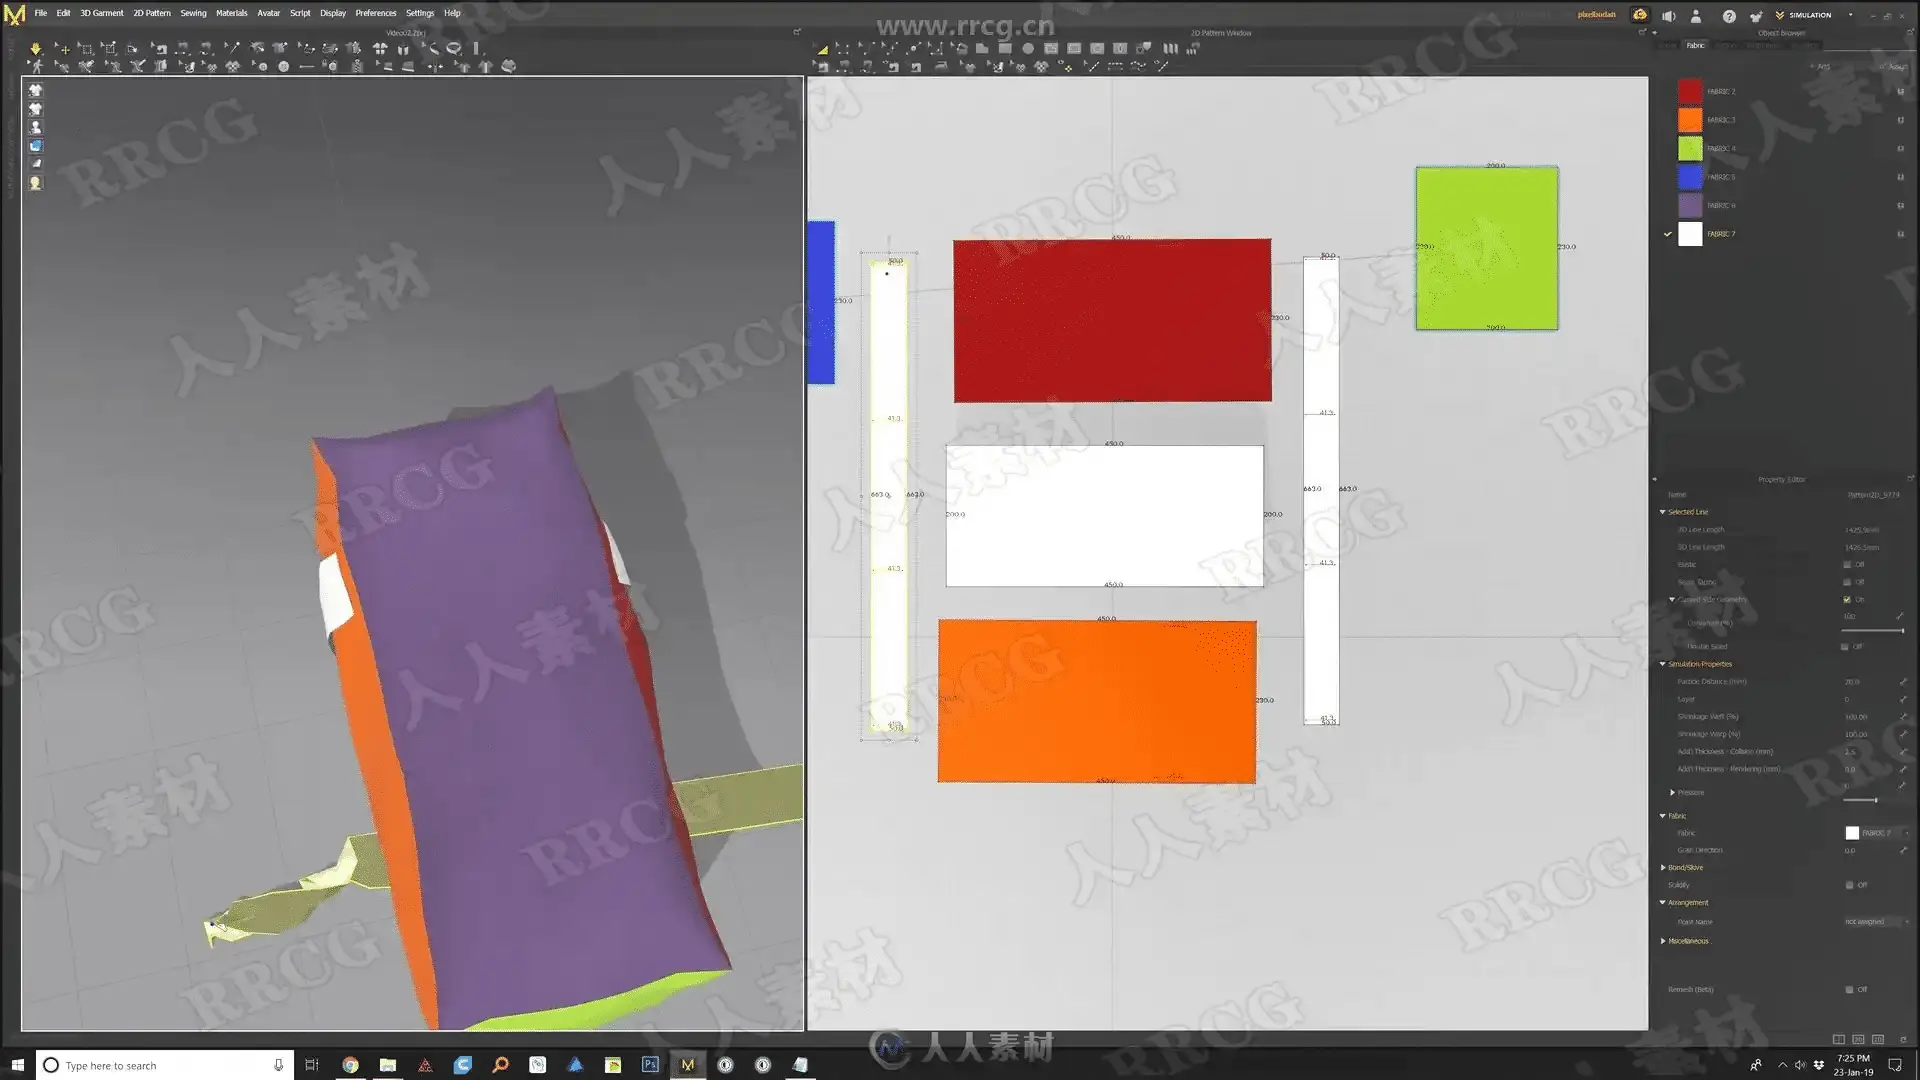Toggle the avatar display icon in 3D viewport
The height and width of the screenshot is (1080, 1920).
click(35, 127)
